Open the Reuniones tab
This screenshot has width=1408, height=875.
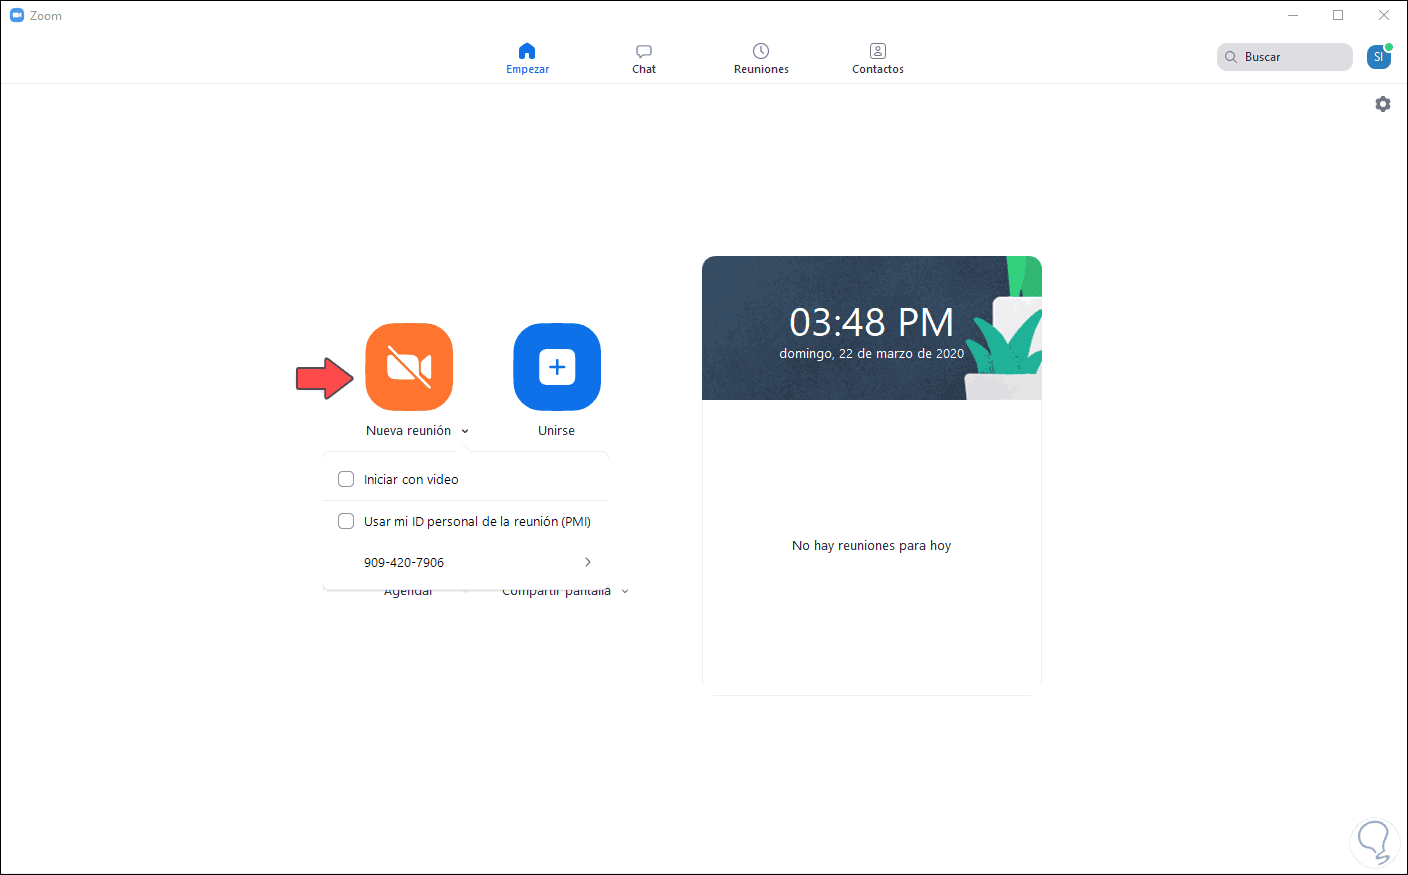coord(761,59)
